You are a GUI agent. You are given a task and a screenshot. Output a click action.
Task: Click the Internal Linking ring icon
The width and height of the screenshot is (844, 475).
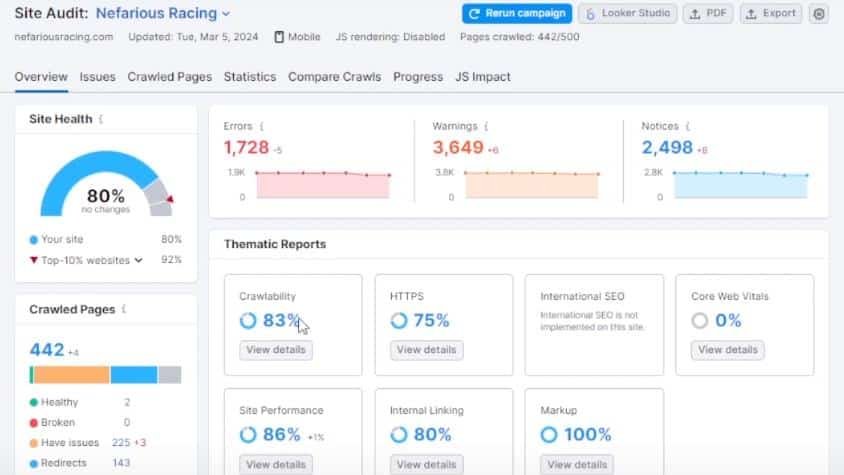[399, 435]
